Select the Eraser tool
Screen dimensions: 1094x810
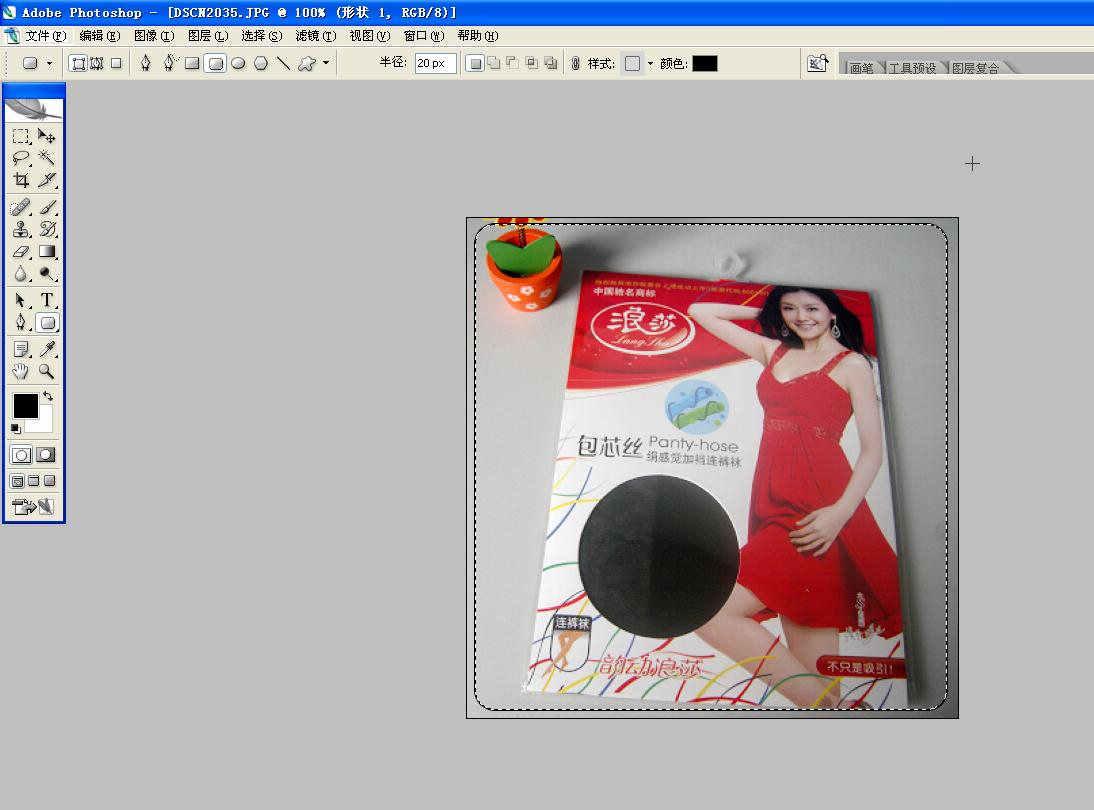click(x=21, y=252)
